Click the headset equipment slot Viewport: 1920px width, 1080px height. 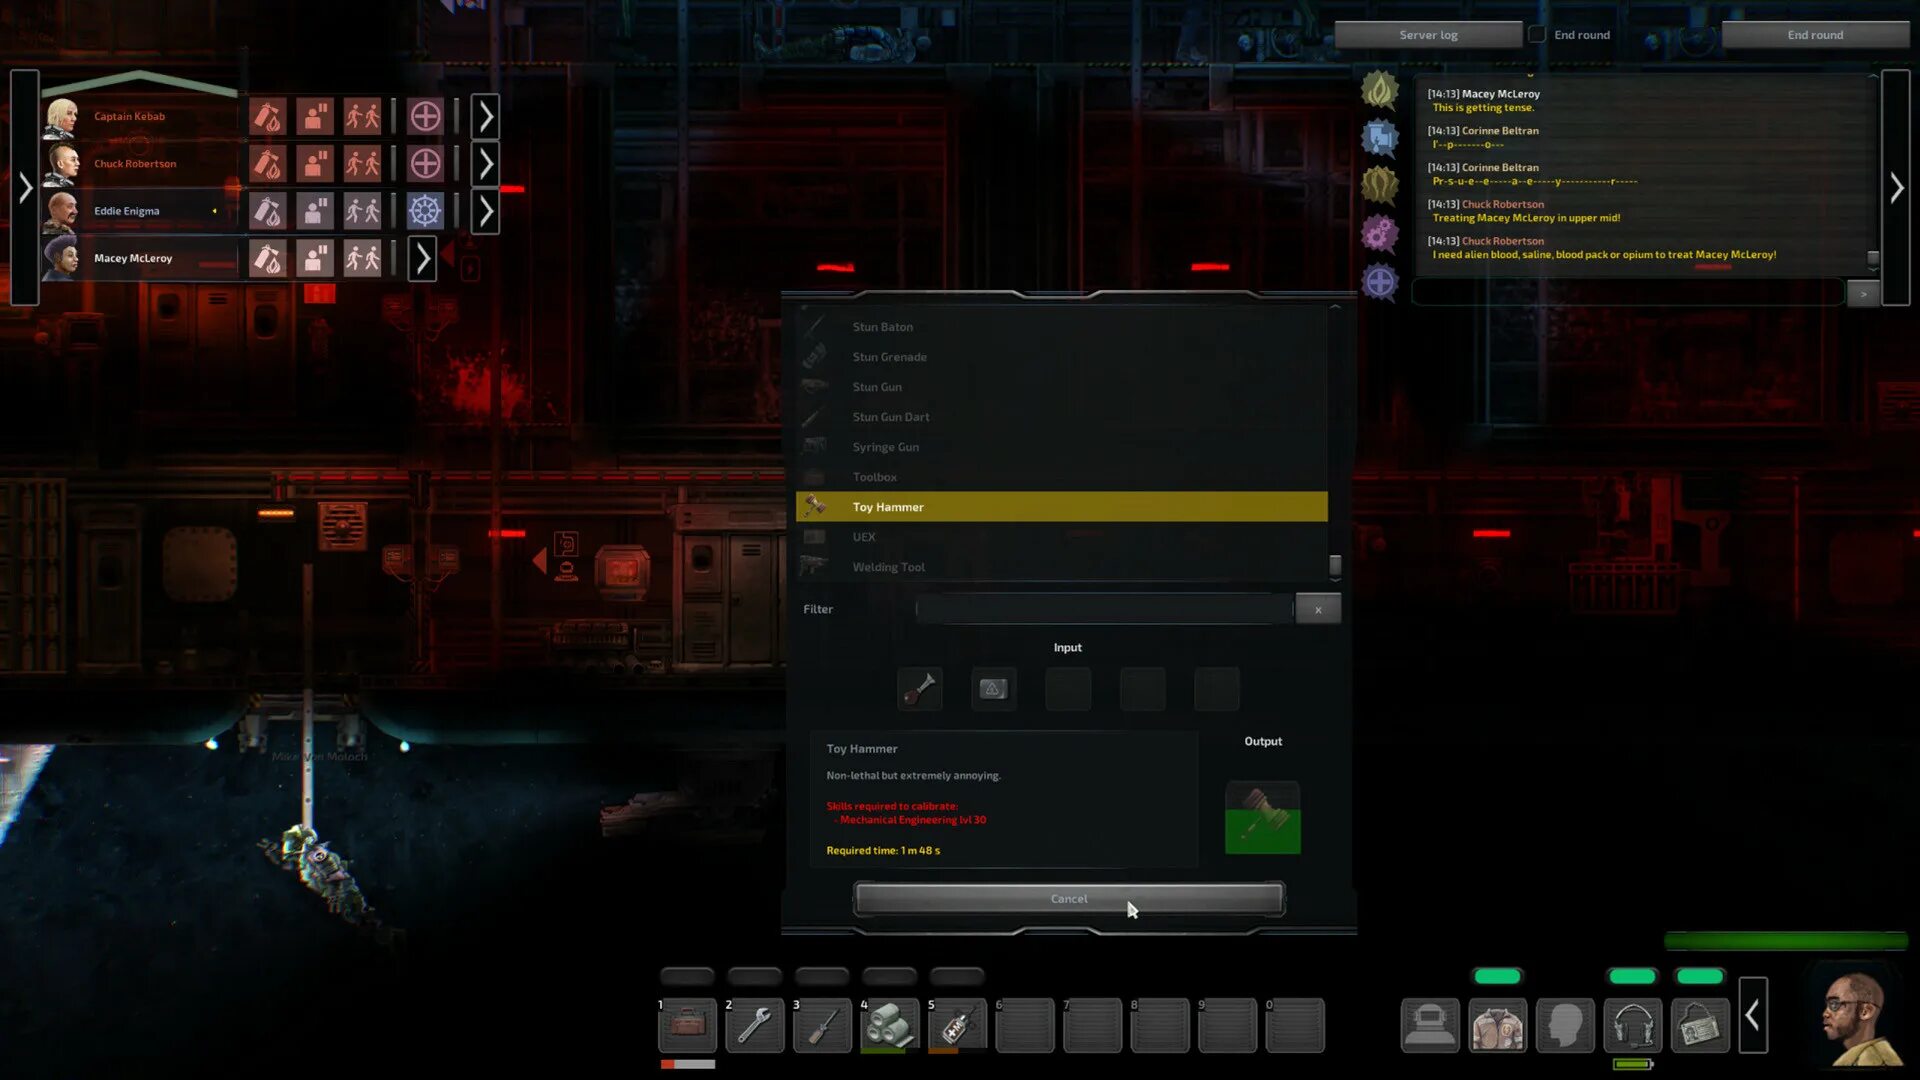pos(1632,1025)
